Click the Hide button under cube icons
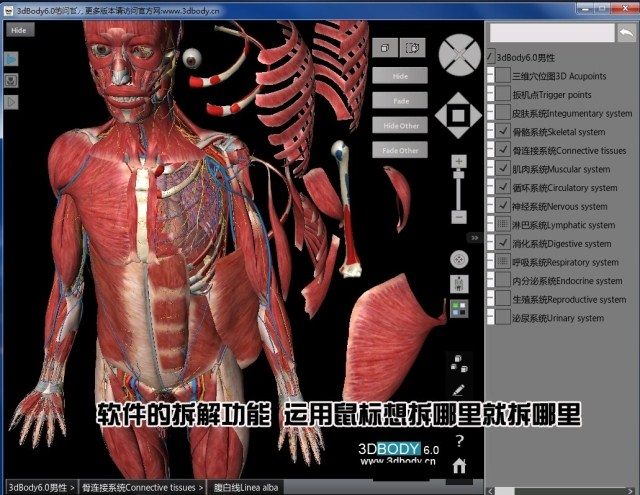 pos(400,76)
